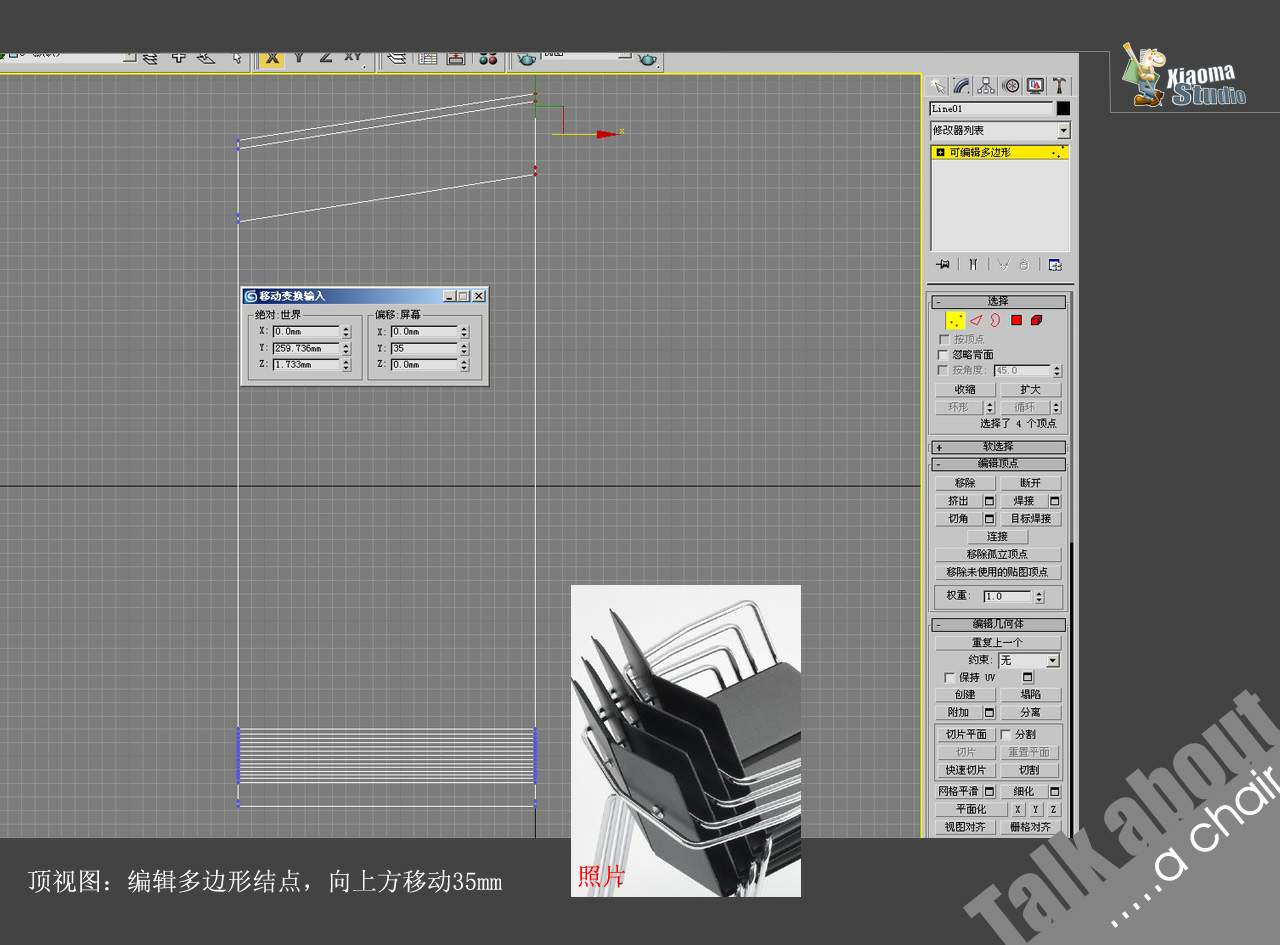
Task: Open the 约束 constraint dropdown
Action: pyautogui.click(x=1052, y=661)
